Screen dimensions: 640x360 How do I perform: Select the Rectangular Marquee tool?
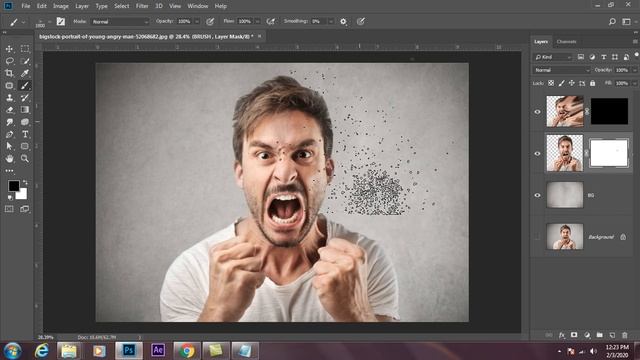(x=25, y=49)
